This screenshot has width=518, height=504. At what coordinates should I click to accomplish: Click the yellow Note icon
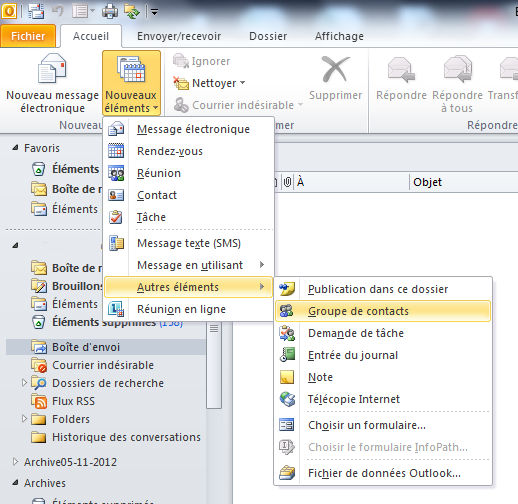coord(287,377)
